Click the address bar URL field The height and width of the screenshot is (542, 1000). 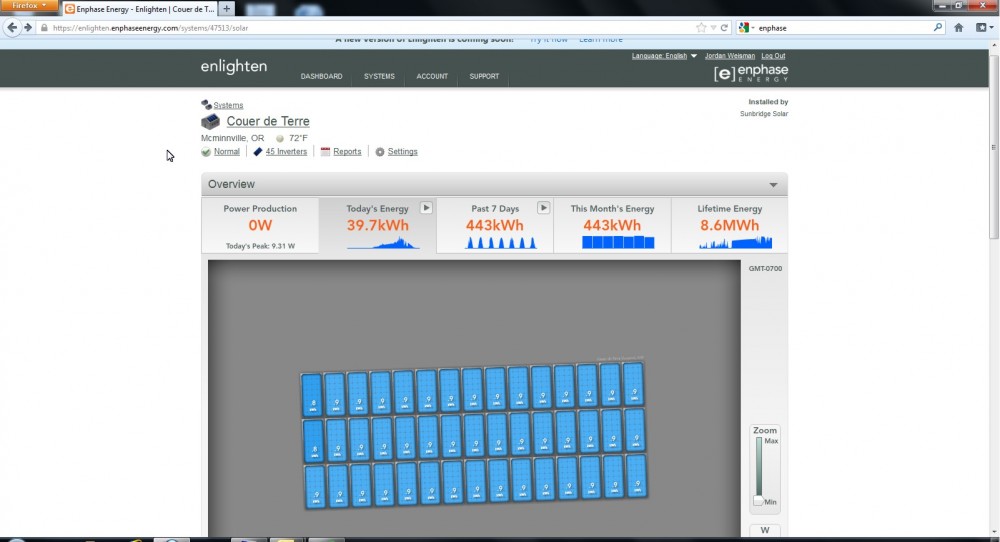[x=370, y=28]
